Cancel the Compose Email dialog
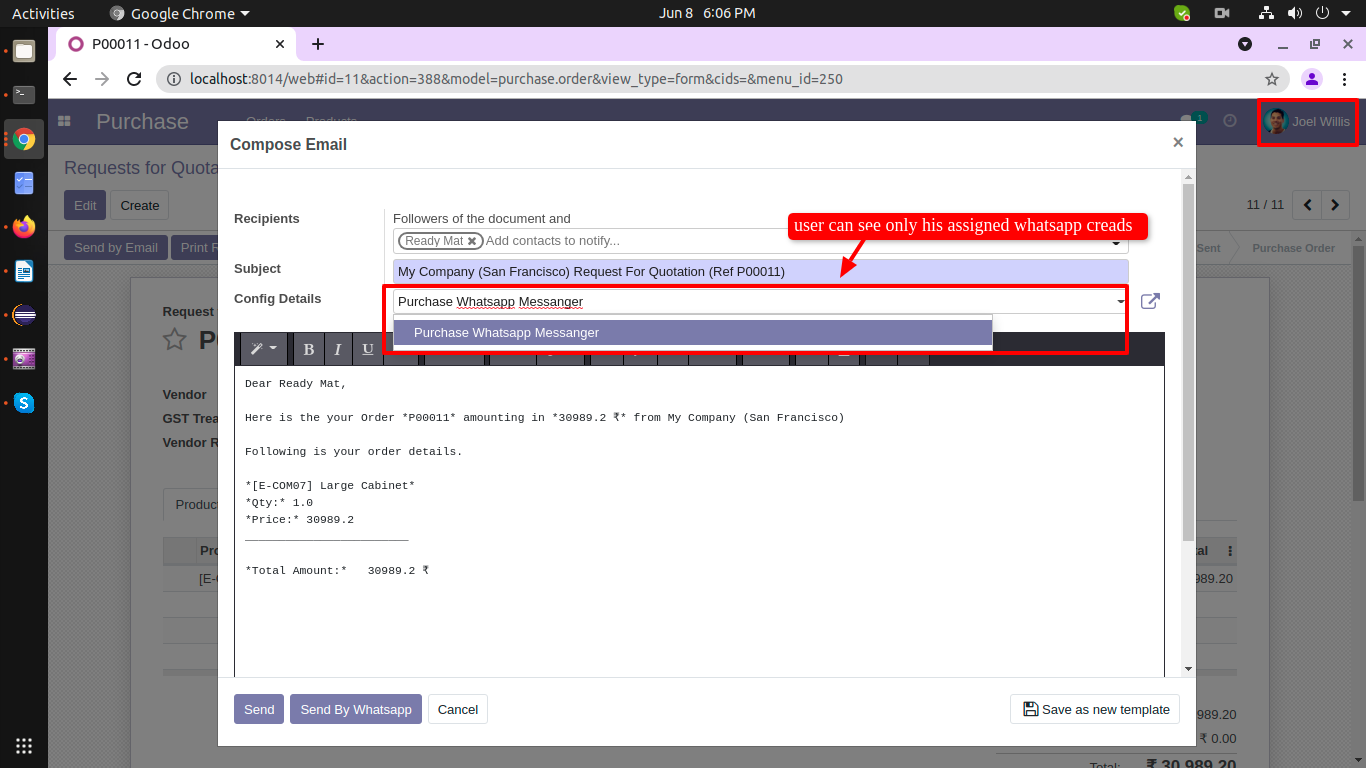Screen dimensions: 1366x768 coord(458,709)
